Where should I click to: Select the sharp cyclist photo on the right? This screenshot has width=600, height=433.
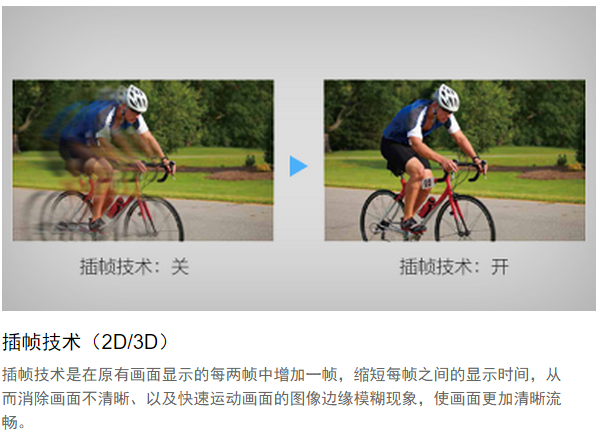click(x=455, y=160)
